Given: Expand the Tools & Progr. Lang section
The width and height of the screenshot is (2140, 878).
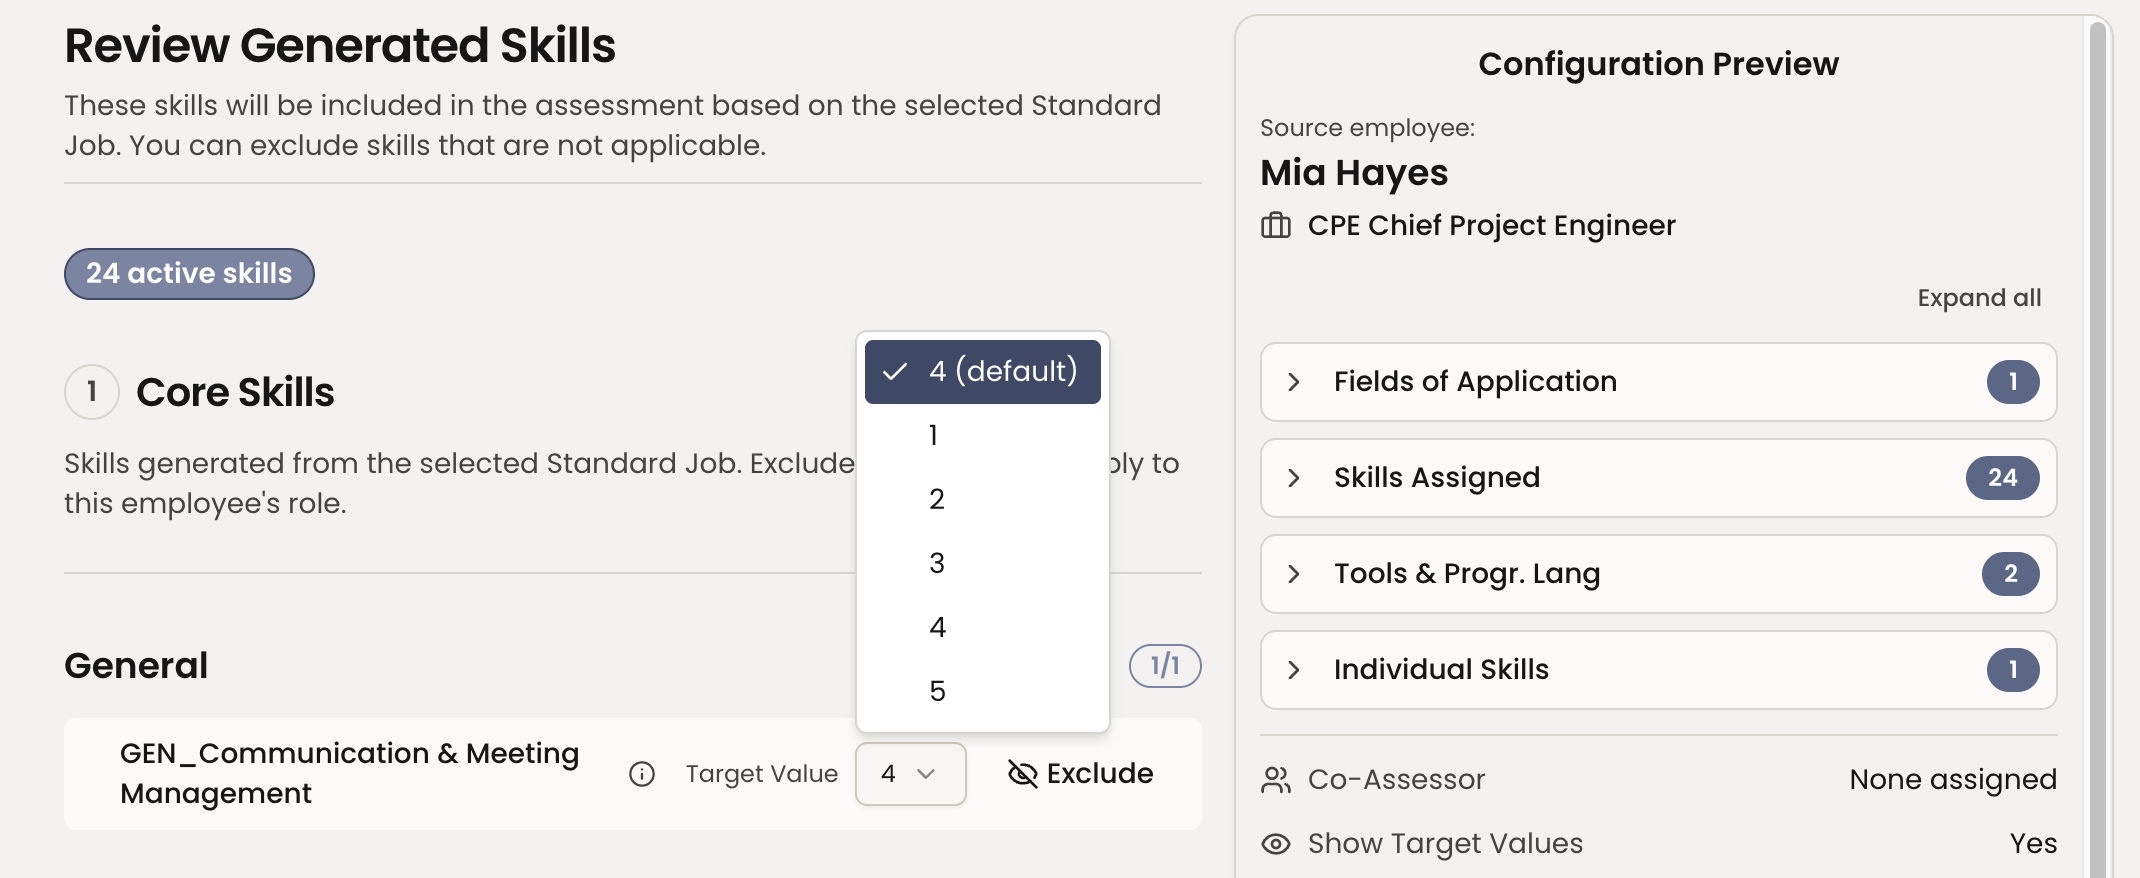Looking at the screenshot, I should click(1658, 574).
